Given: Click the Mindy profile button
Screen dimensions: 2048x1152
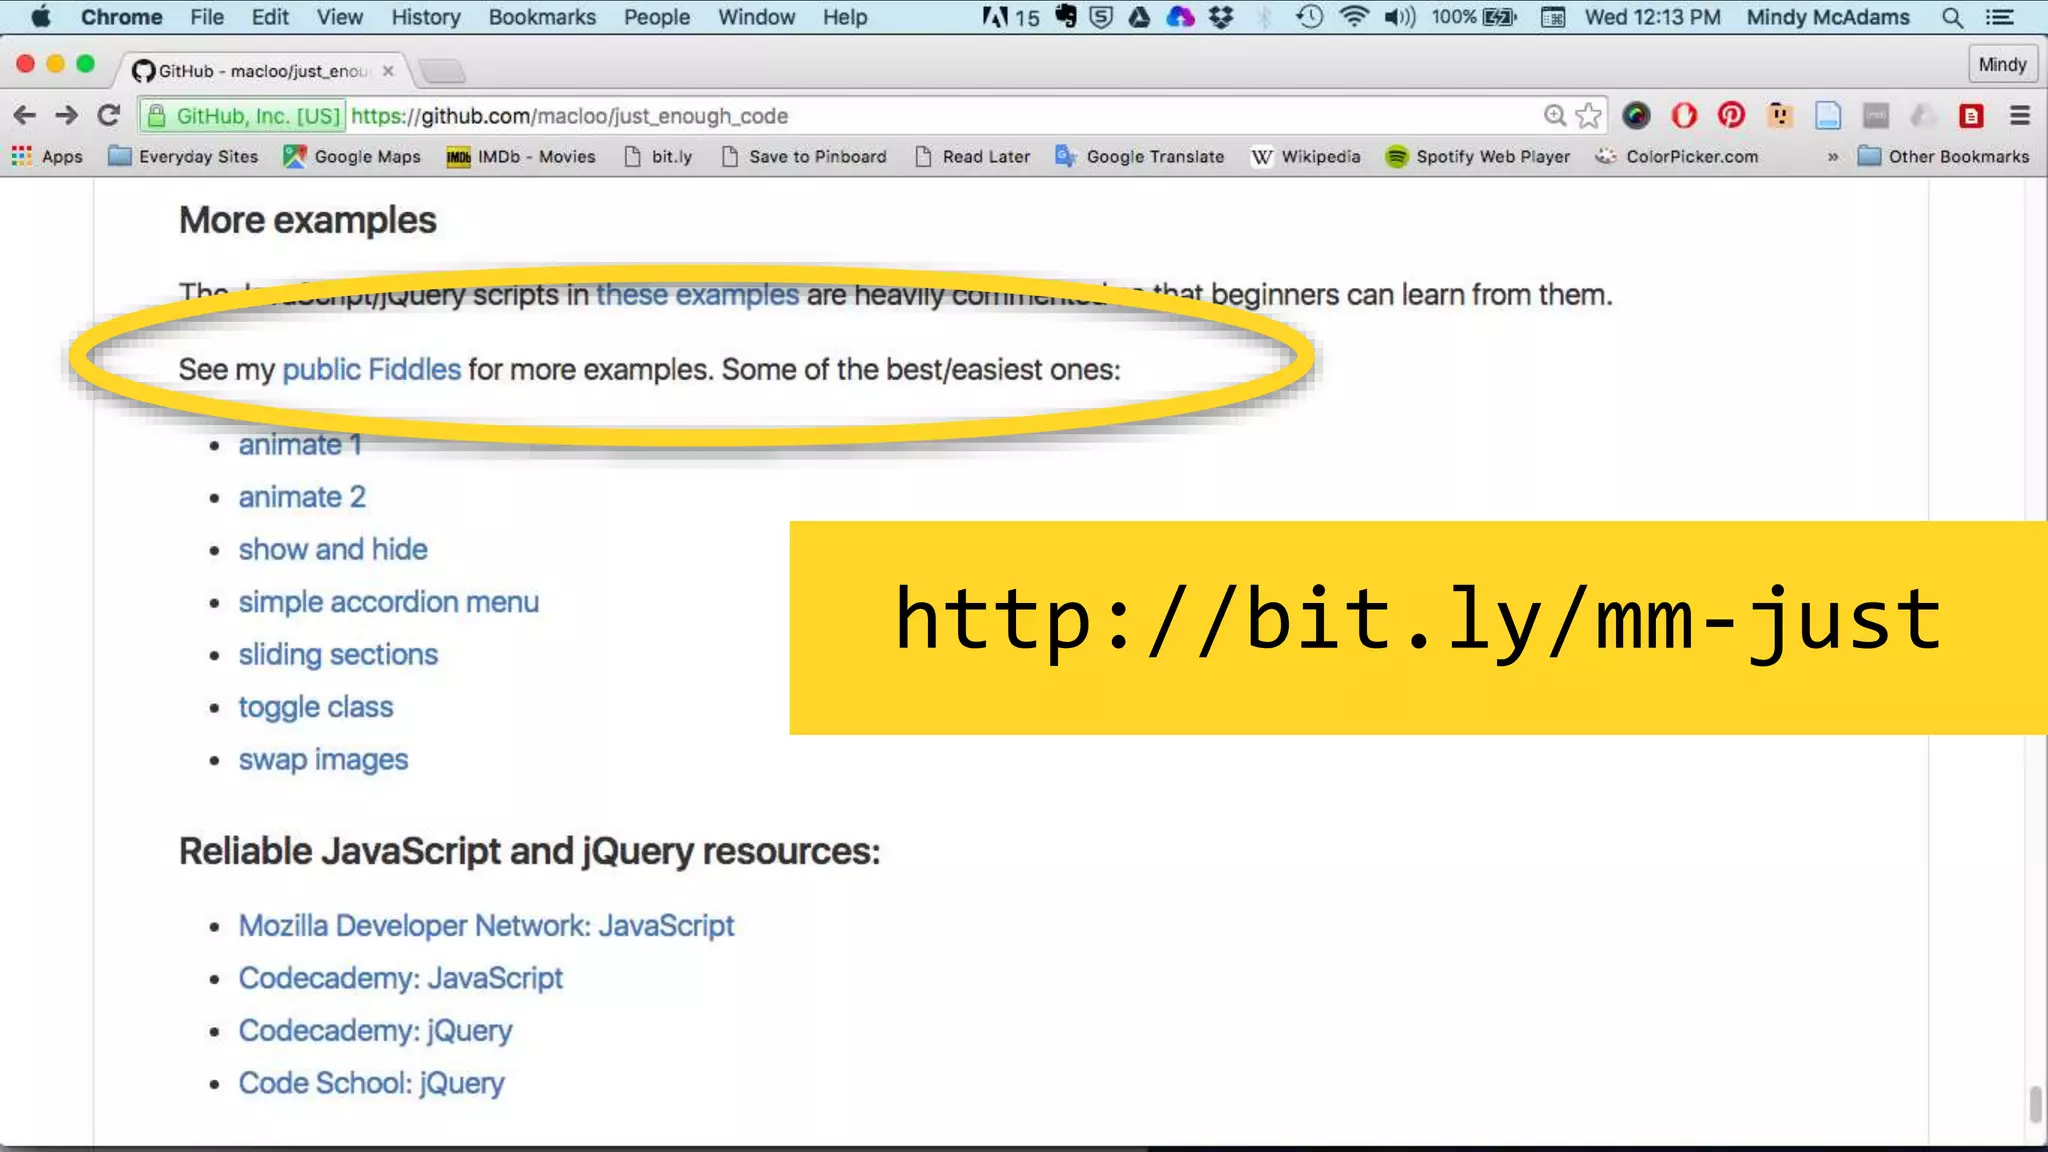Looking at the screenshot, I should pyautogui.click(x=2001, y=65).
